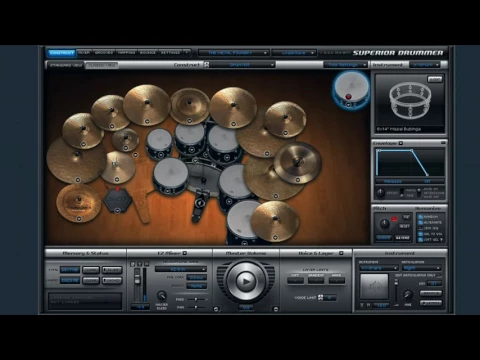Screen dimensions: 480x360
Task: Adjust the Fade slider in EZ Mixer
Action: (196, 299)
